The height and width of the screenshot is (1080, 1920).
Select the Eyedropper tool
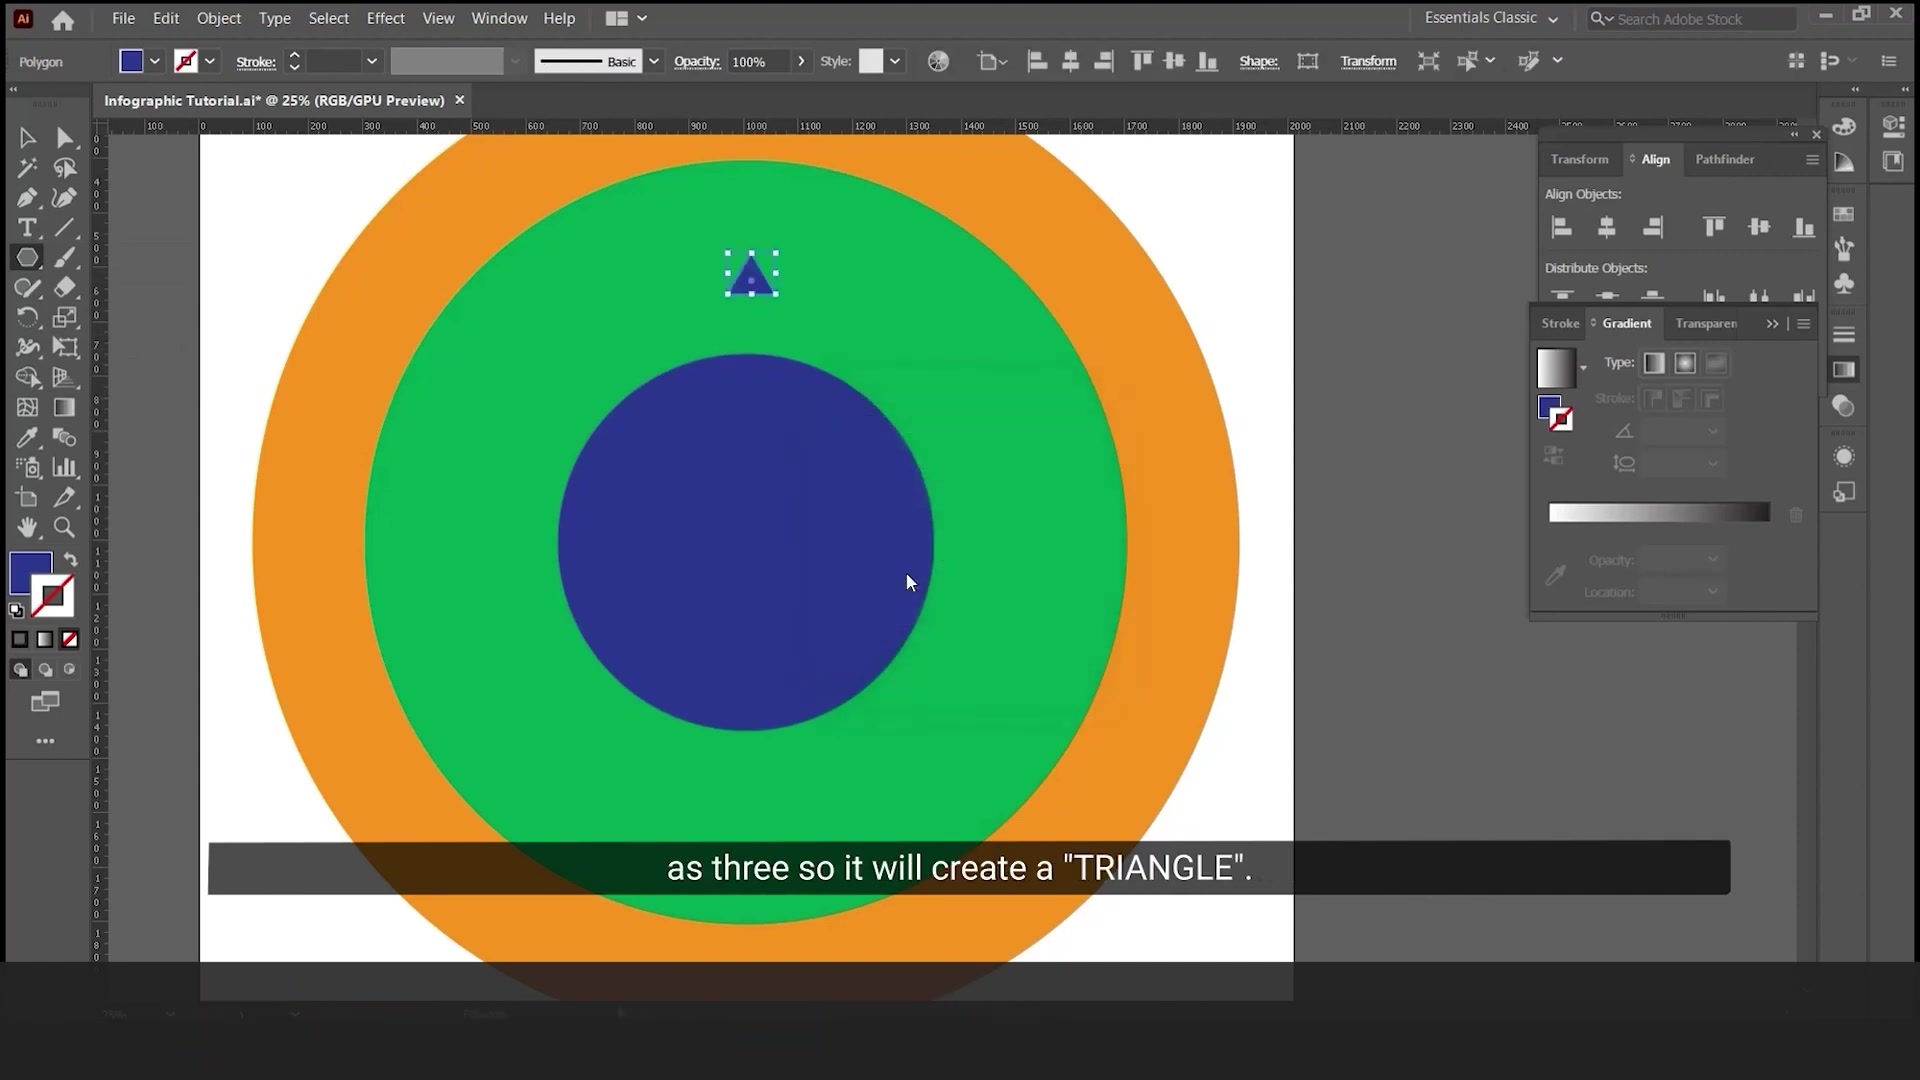pyautogui.click(x=27, y=437)
